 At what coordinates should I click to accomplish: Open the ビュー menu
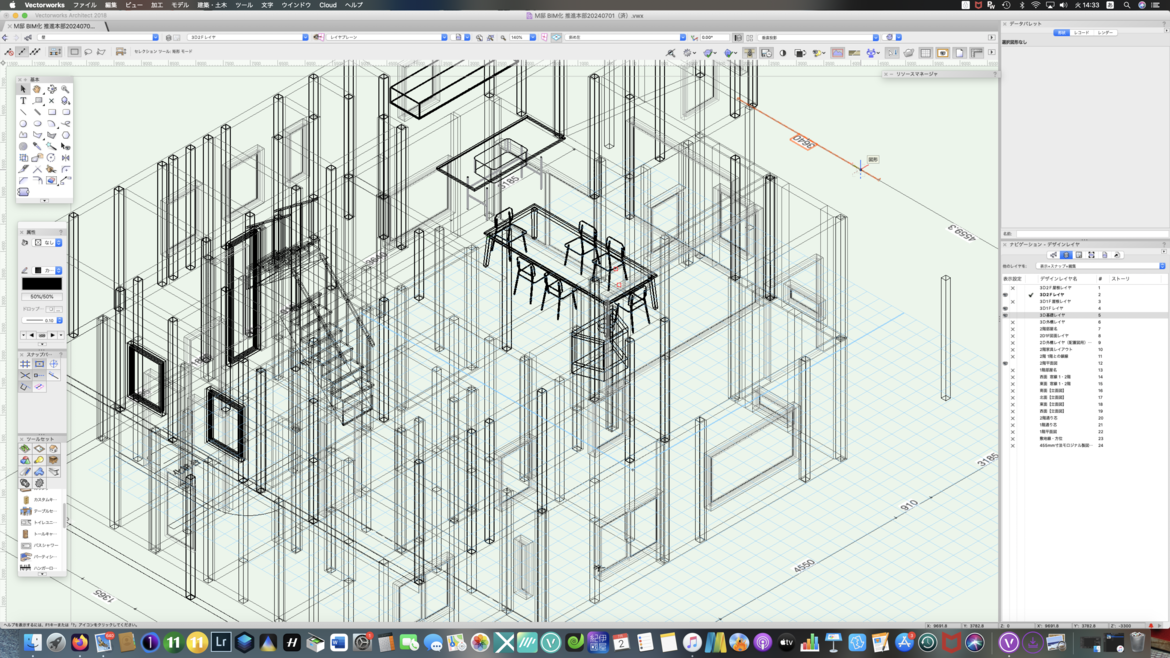point(133,5)
